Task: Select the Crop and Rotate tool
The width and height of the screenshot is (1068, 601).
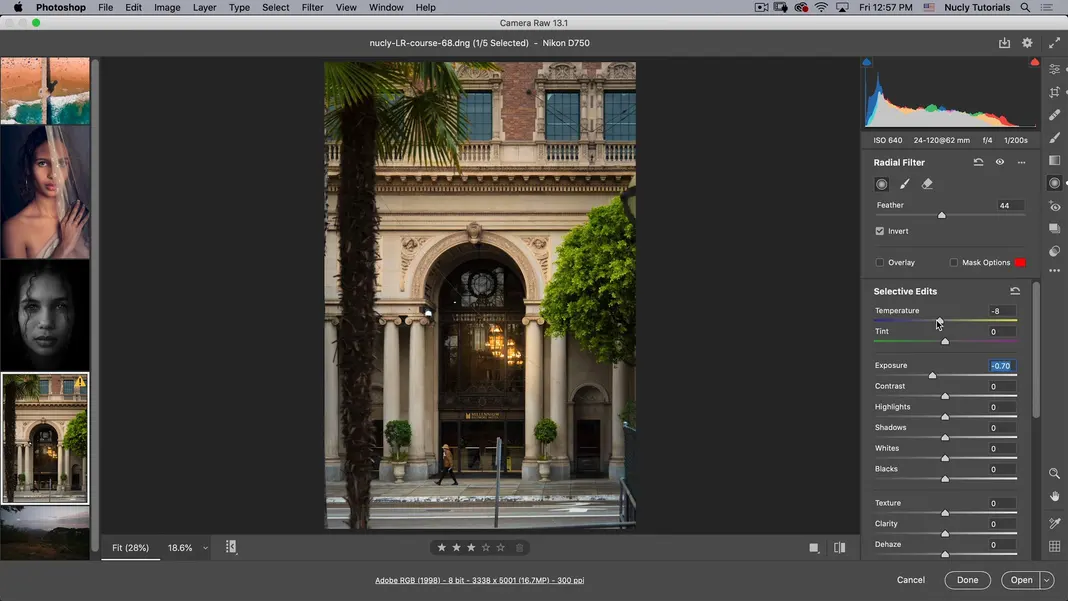Action: pyautogui.click(x=1054, y=92)
